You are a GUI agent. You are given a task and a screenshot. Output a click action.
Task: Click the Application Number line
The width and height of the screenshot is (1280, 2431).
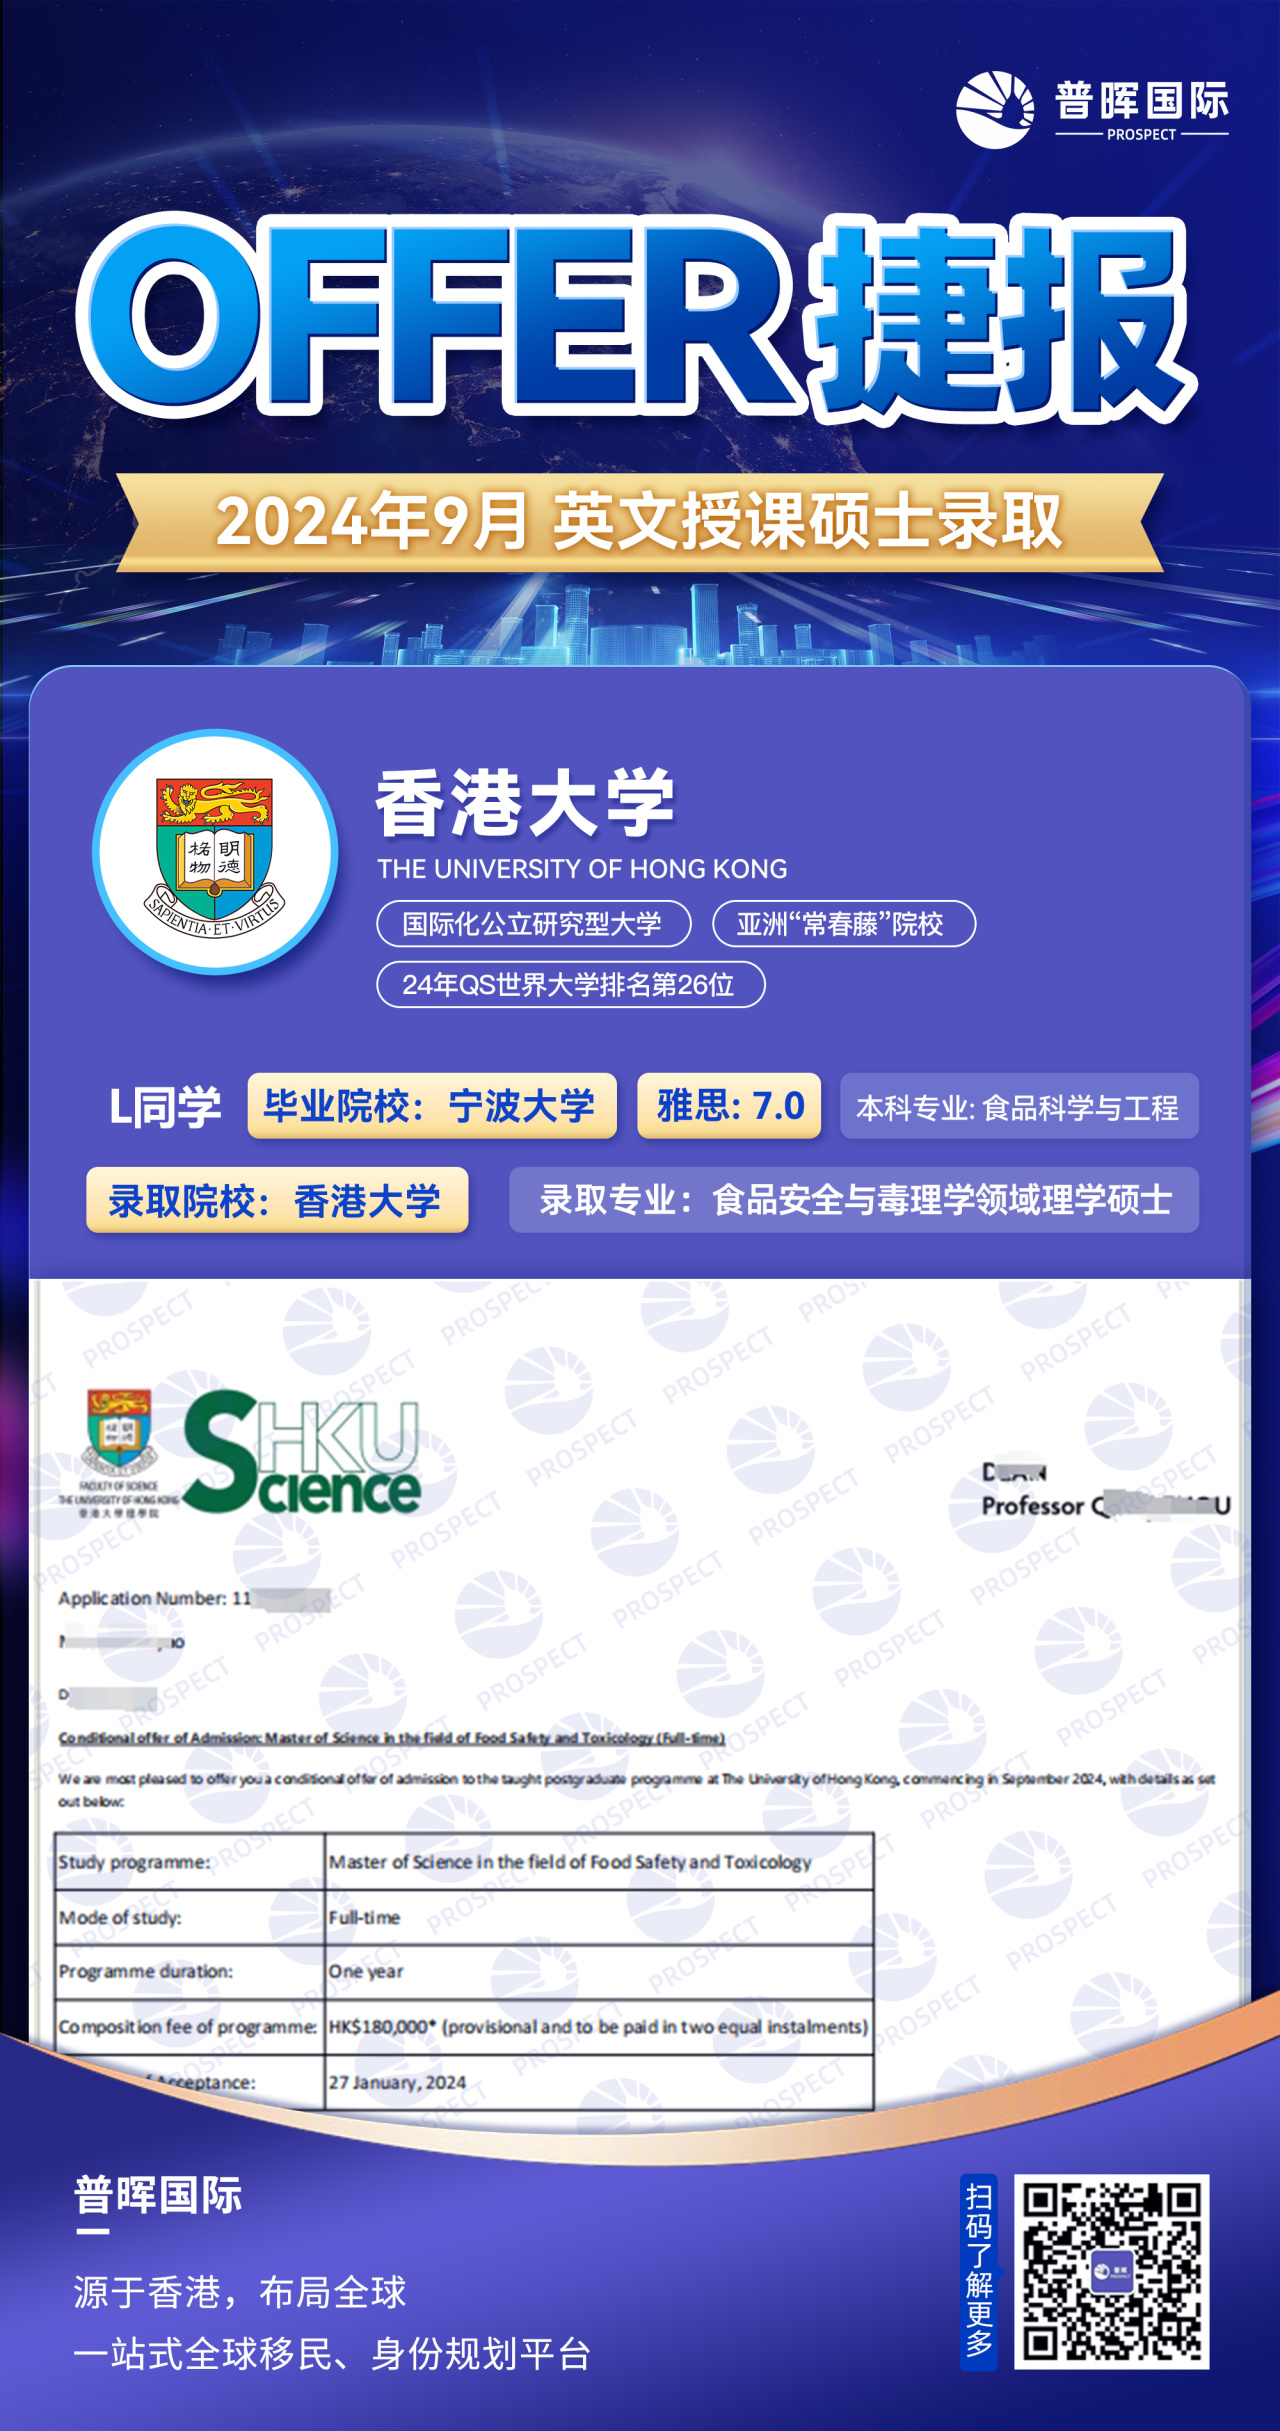pos(194,1598)
